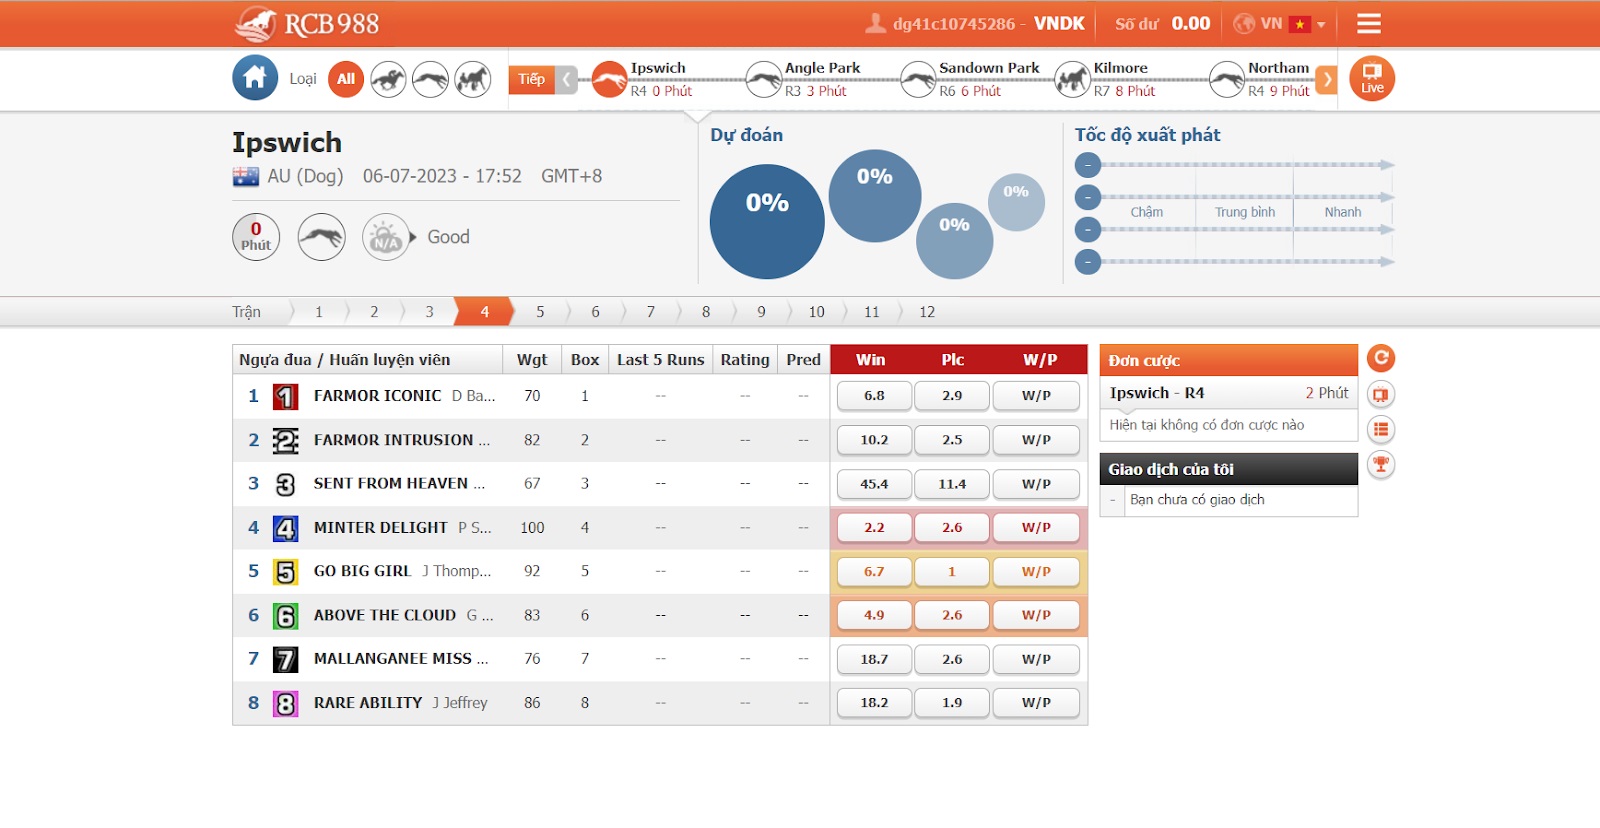Filter by harness racing icon
Image resolution: width=1600 pixels, height=828 pixels.
click(473, 79)
